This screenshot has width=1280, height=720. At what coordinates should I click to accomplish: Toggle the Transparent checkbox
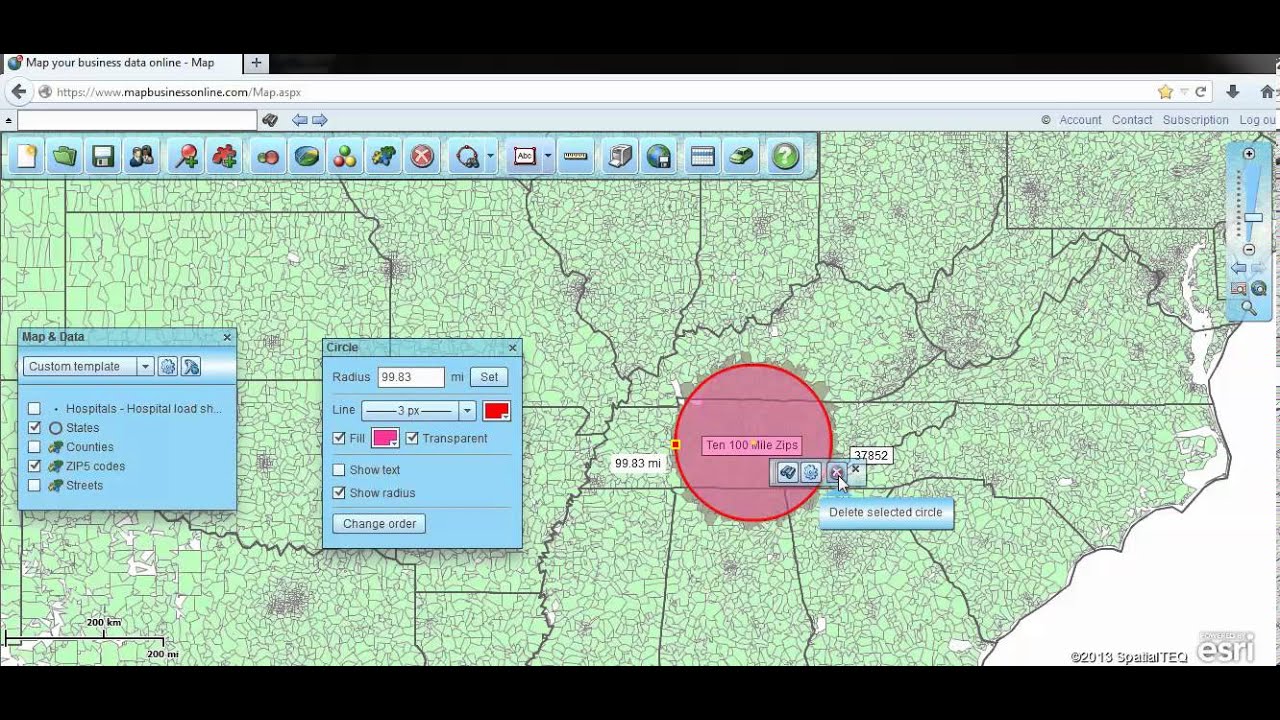point(412,438)
